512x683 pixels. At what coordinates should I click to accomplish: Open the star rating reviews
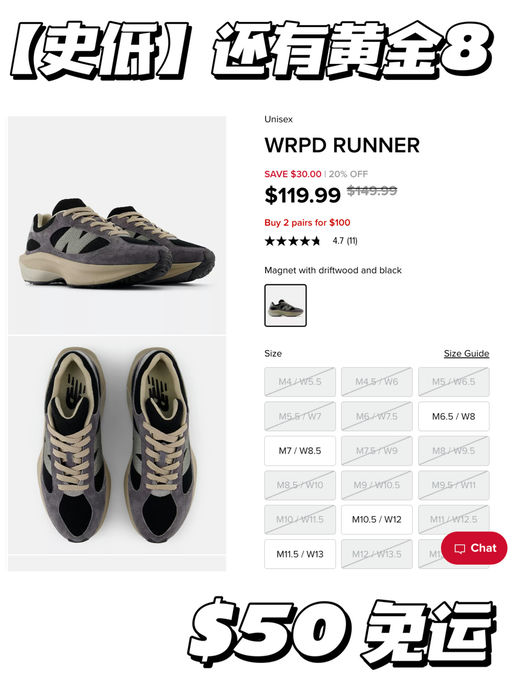(x=292, y=241)
